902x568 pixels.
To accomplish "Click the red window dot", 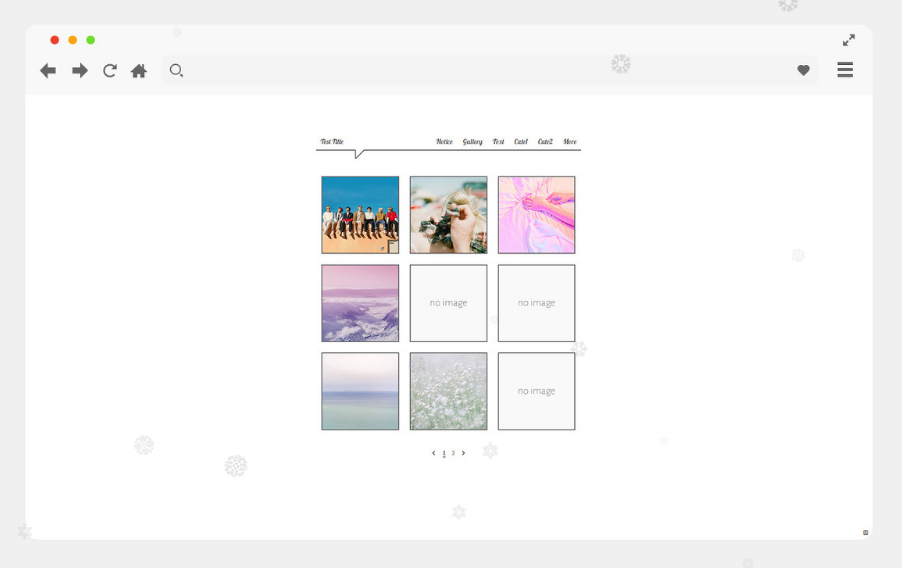I will point(55,40).
